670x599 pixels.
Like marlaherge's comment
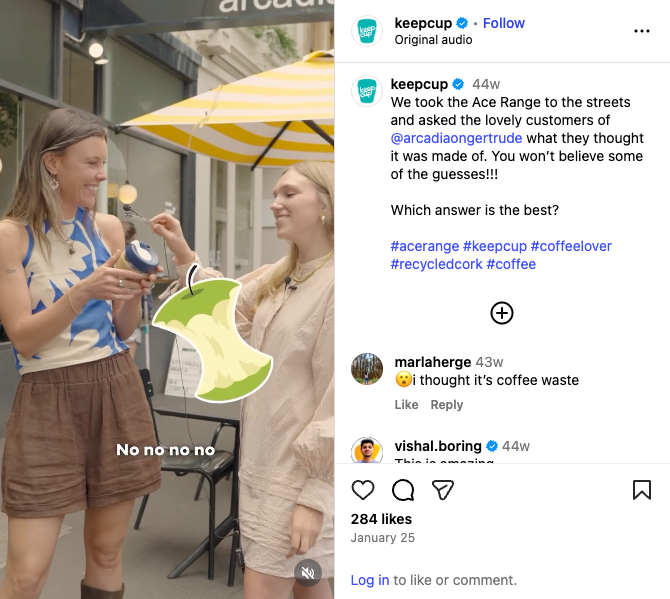406,405
